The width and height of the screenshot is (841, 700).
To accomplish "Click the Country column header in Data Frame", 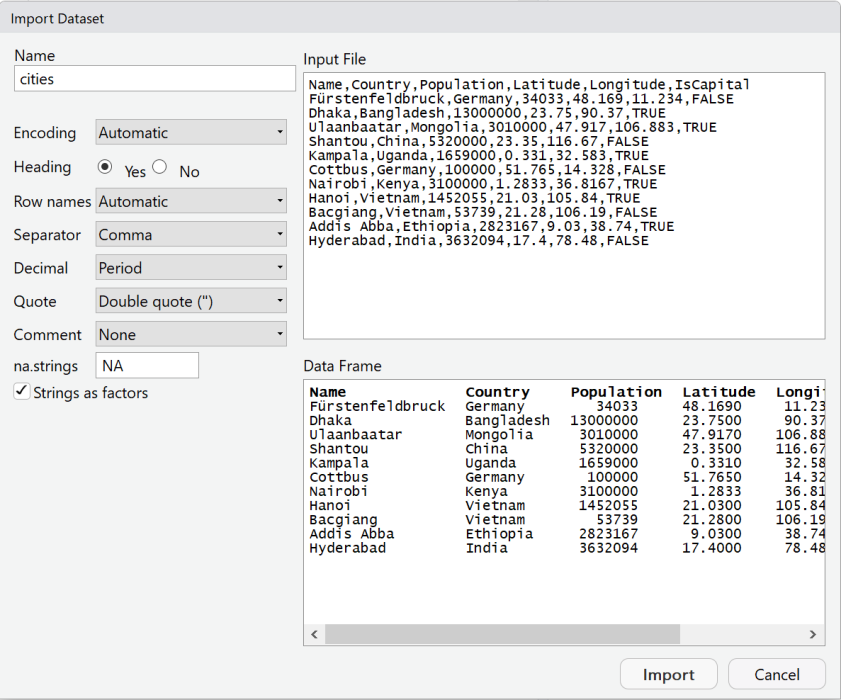I will (497, 392).
